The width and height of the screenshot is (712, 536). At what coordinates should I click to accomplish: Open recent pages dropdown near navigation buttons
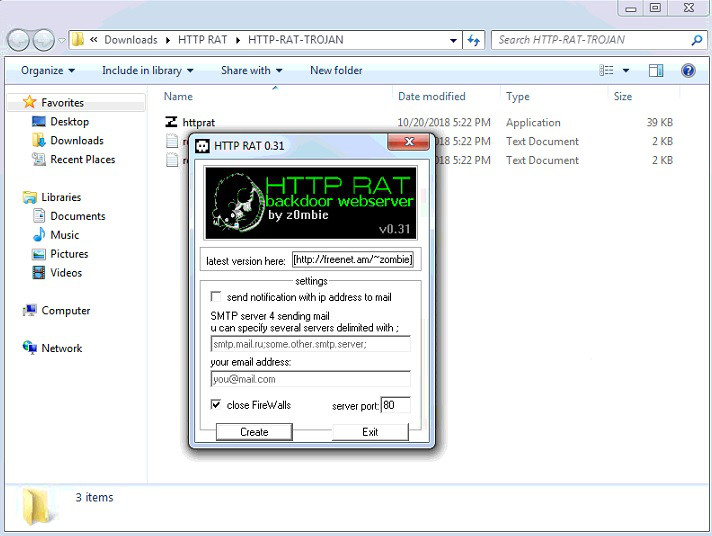point(62,40)
